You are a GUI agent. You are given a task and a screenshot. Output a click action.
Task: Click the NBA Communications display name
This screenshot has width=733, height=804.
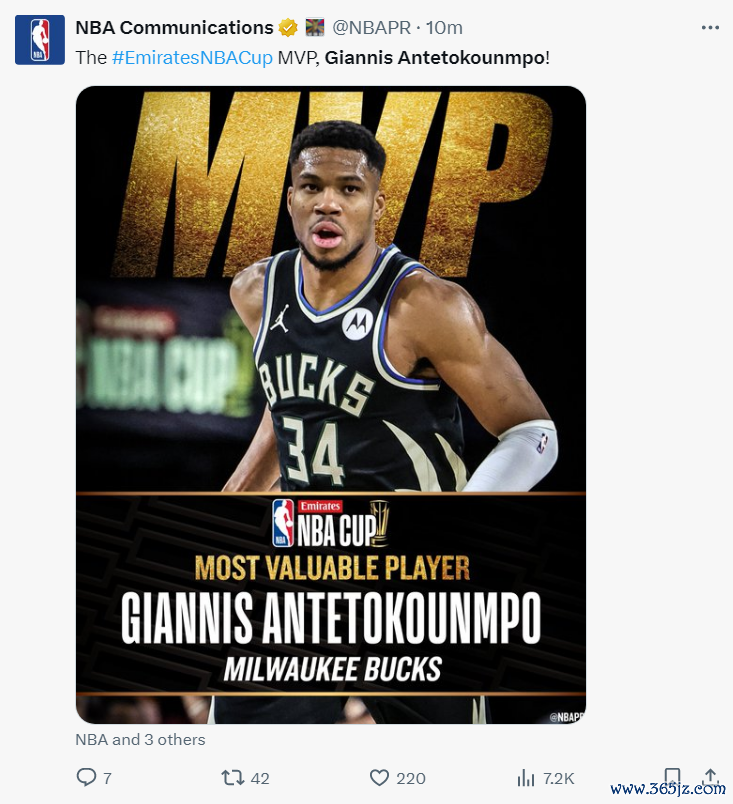click(174, 28)
